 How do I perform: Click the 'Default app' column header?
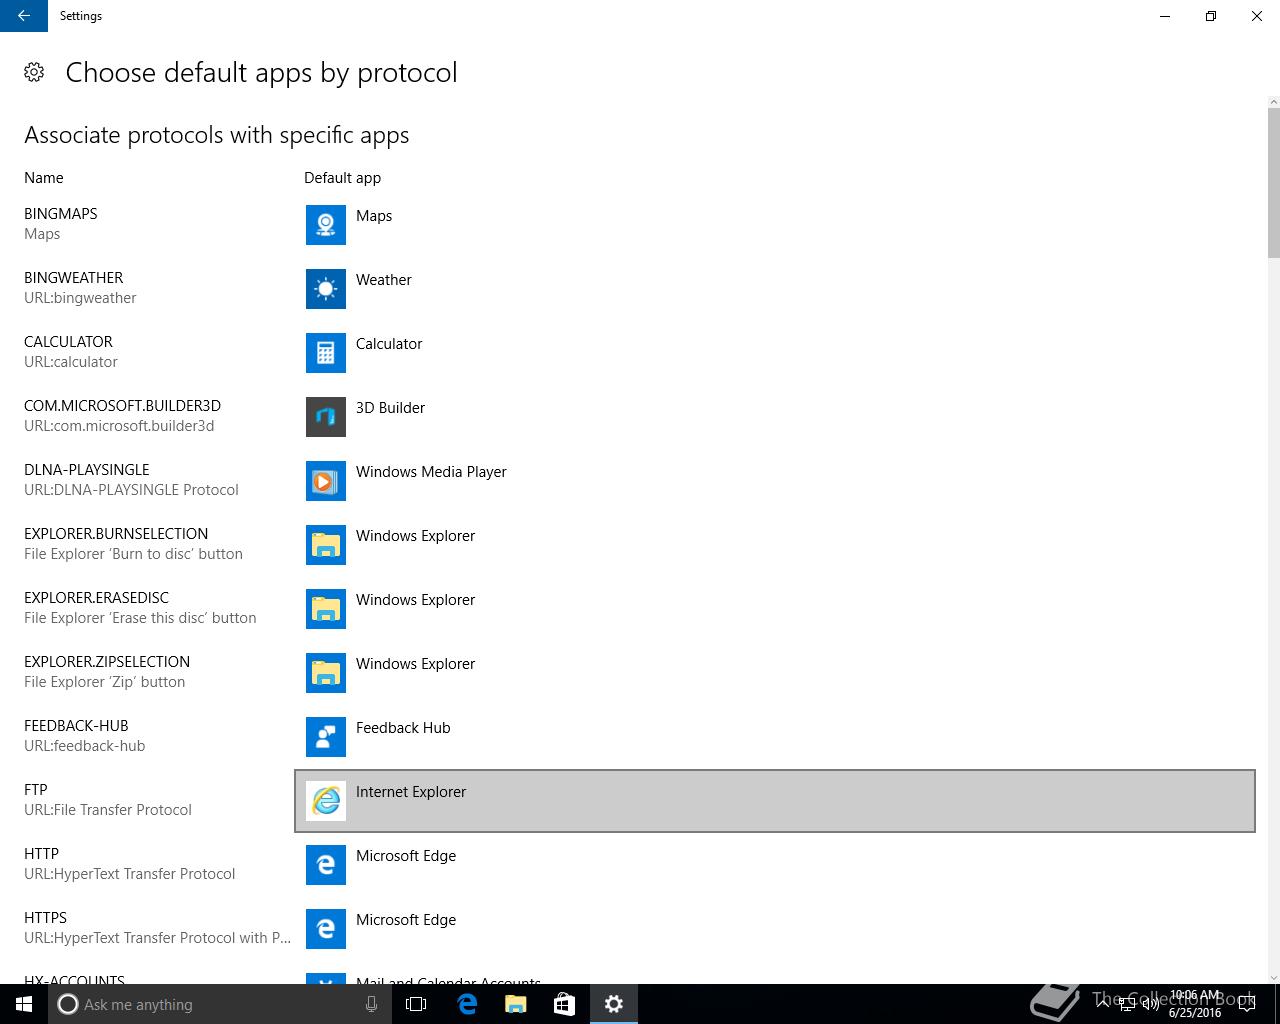tap(343, 178)
